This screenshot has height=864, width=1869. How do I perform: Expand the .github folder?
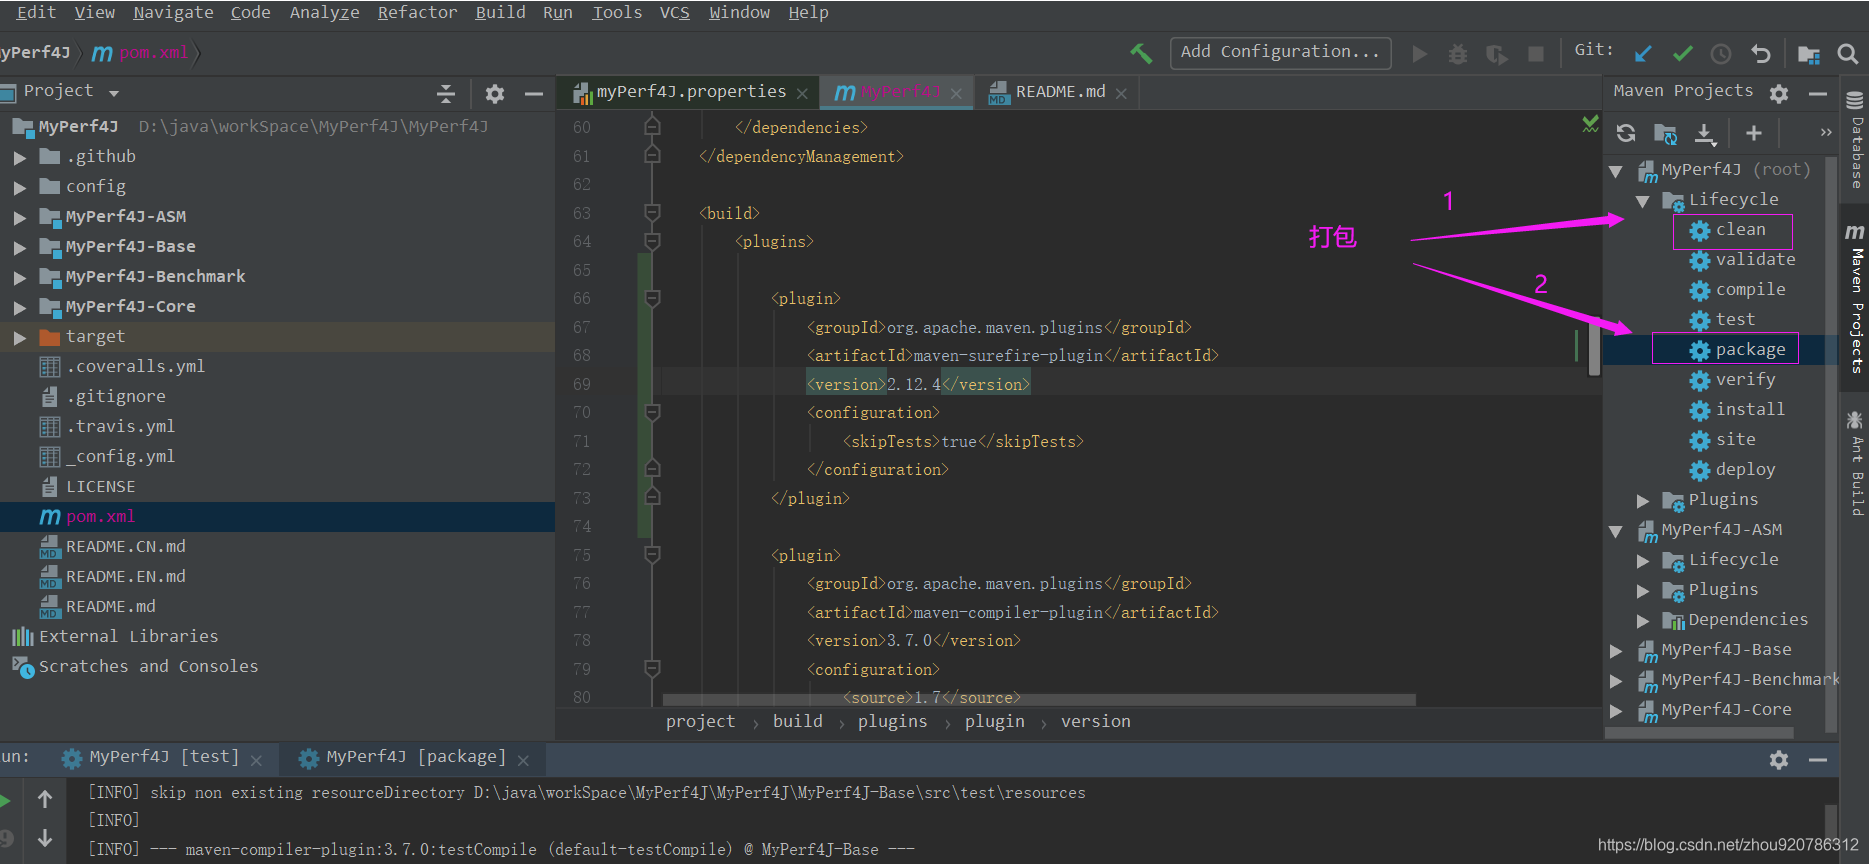[20, 157]
